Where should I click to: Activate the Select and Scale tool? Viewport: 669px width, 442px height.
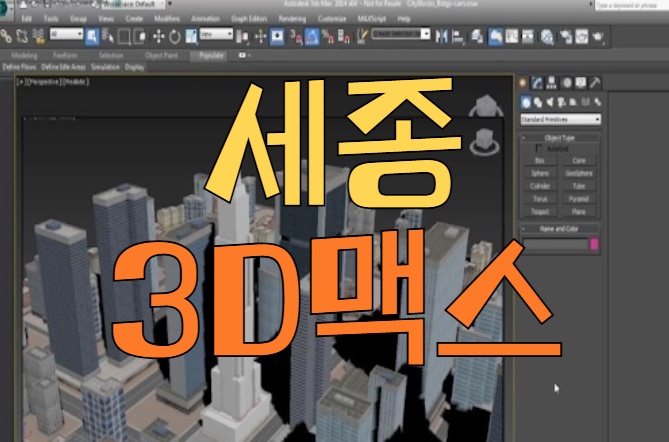191,36
